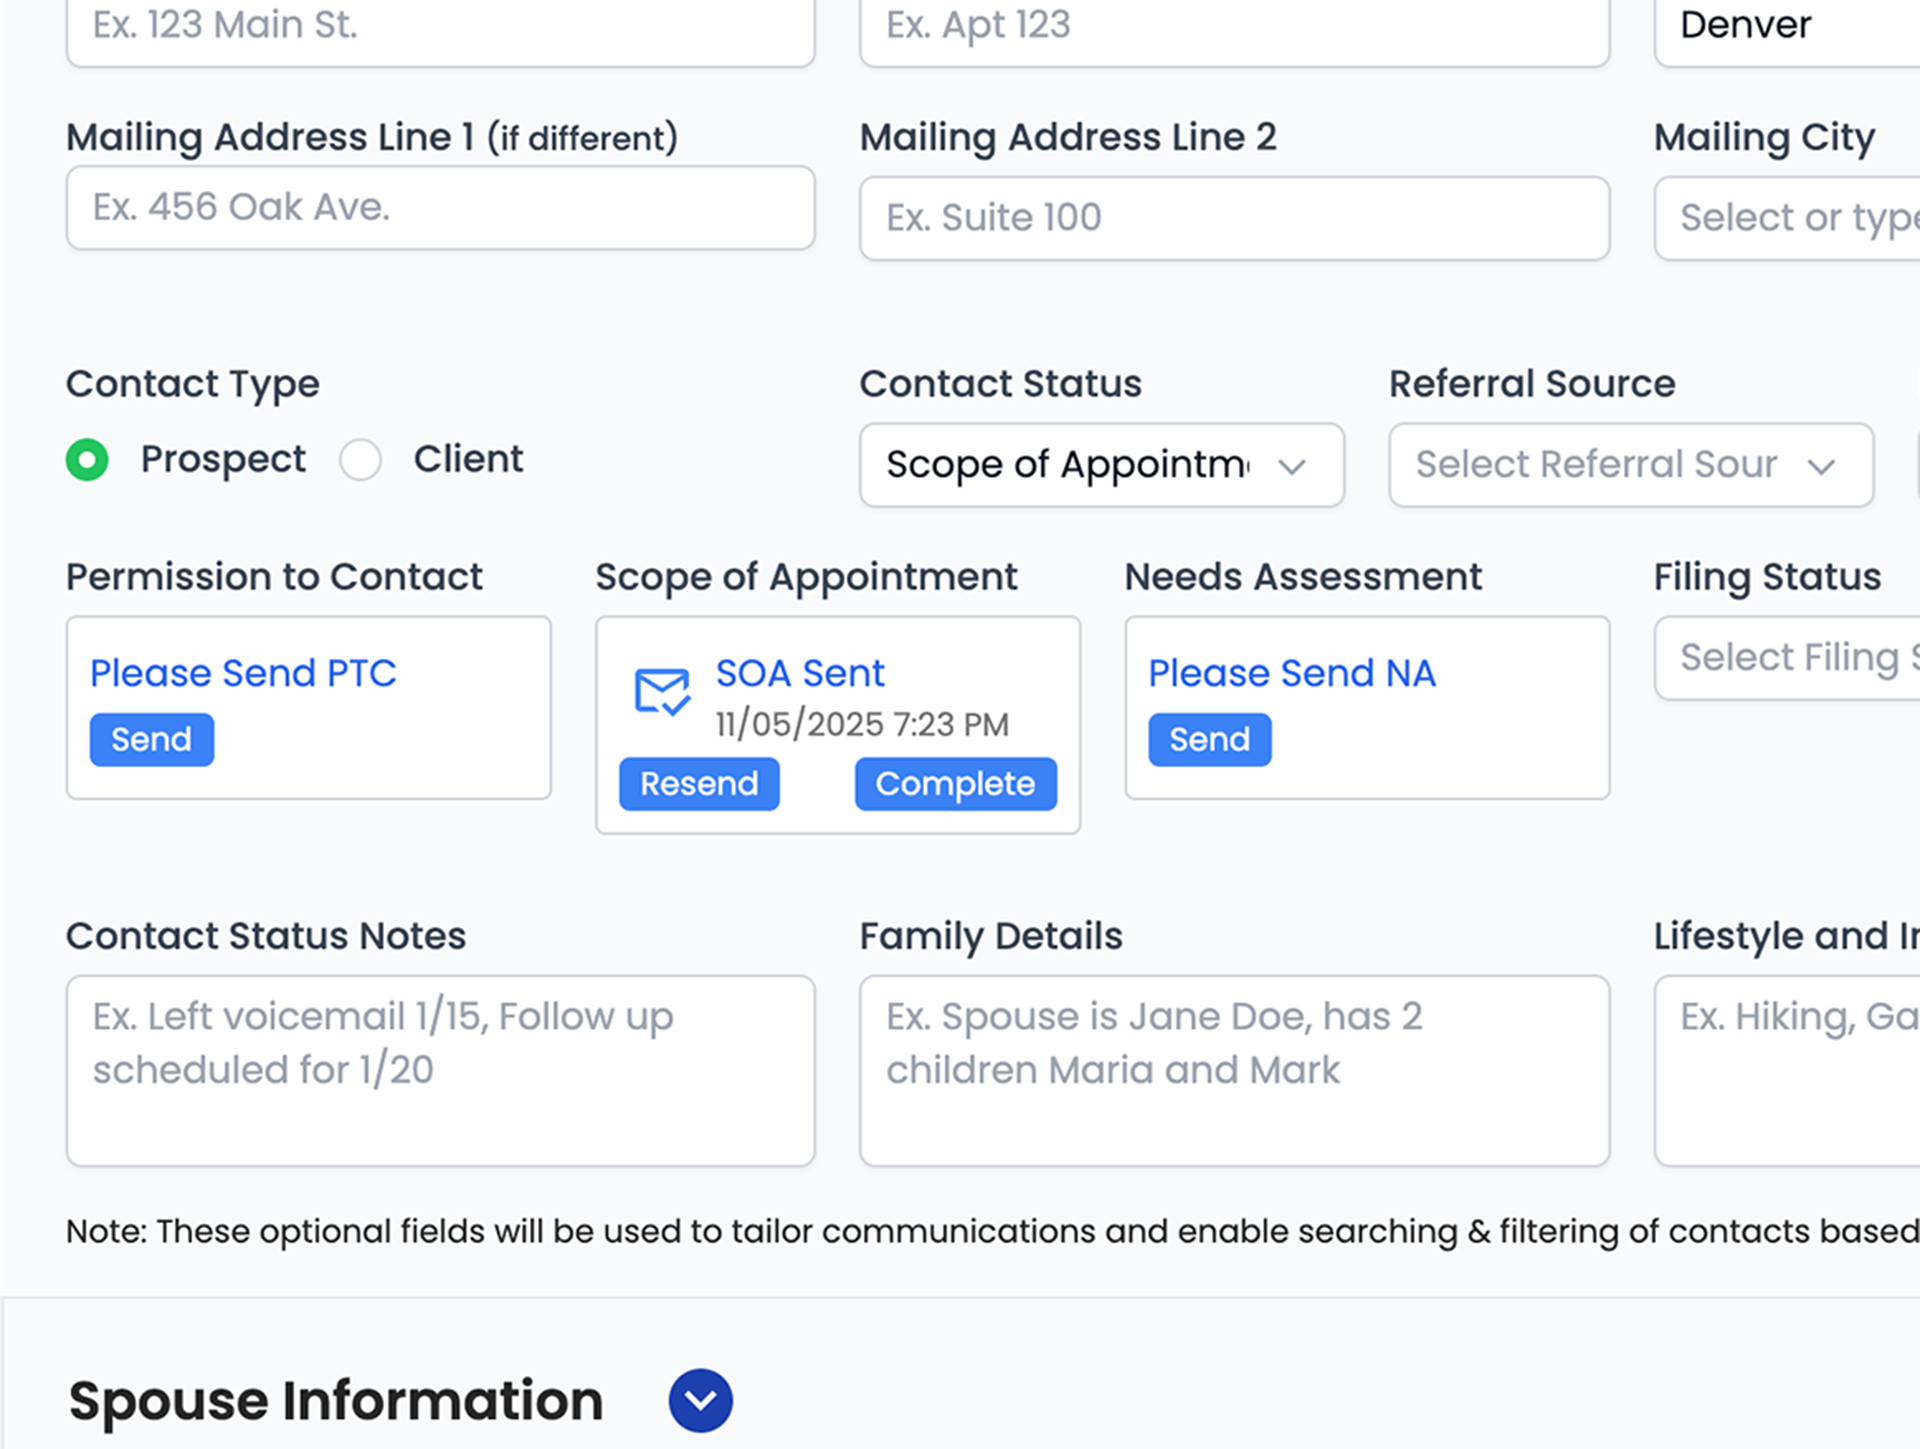Viewport: 1920px width, 1449px height.
Task: Click the SOA Sent envelope icon
Action: (661, 691)
